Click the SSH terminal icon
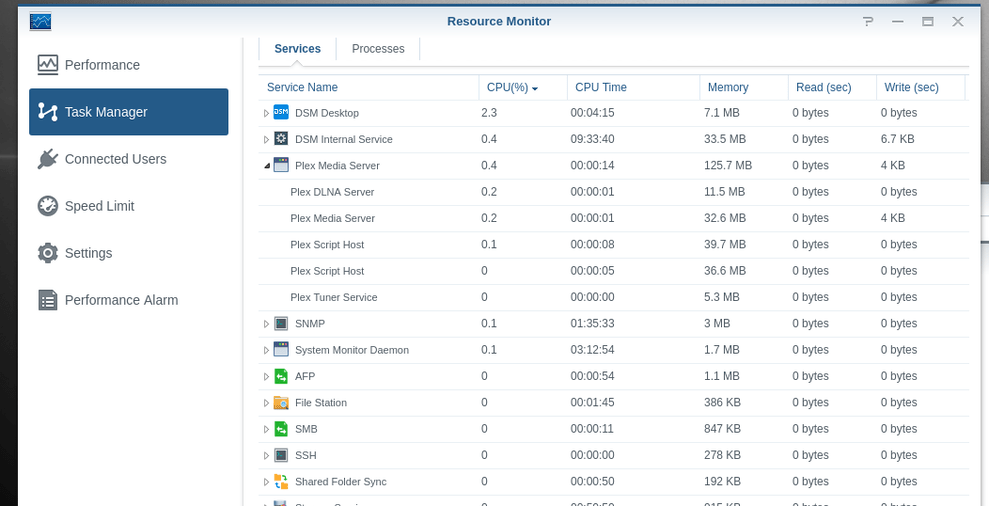 [281, 455]
